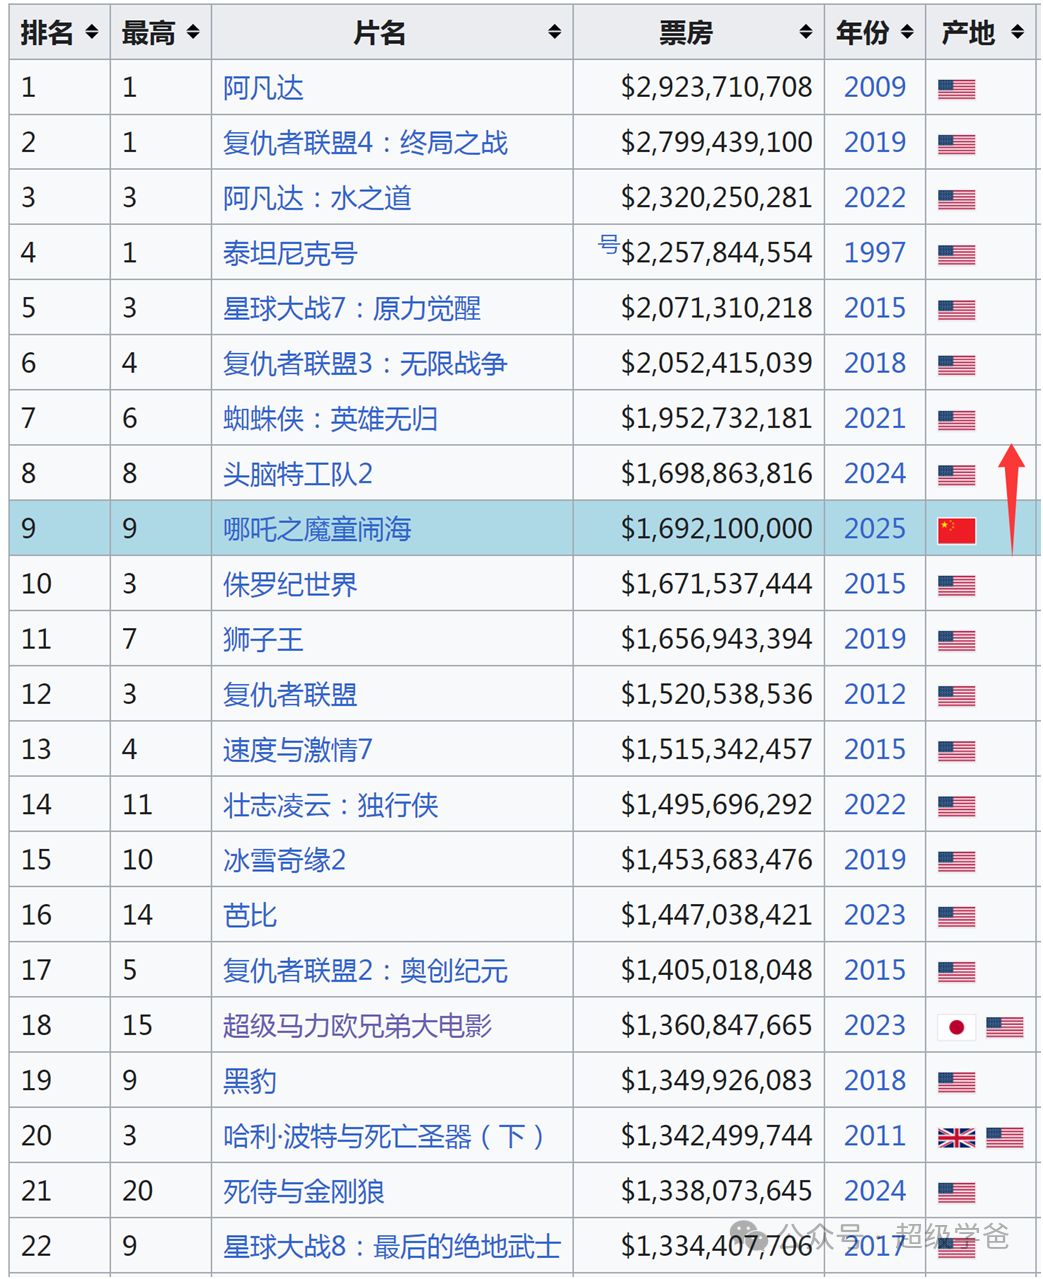Viewport: 1043px width, 1279px height.
Task: Open year 2021 link for 蜘蛛侠
Action: [875, 418]
